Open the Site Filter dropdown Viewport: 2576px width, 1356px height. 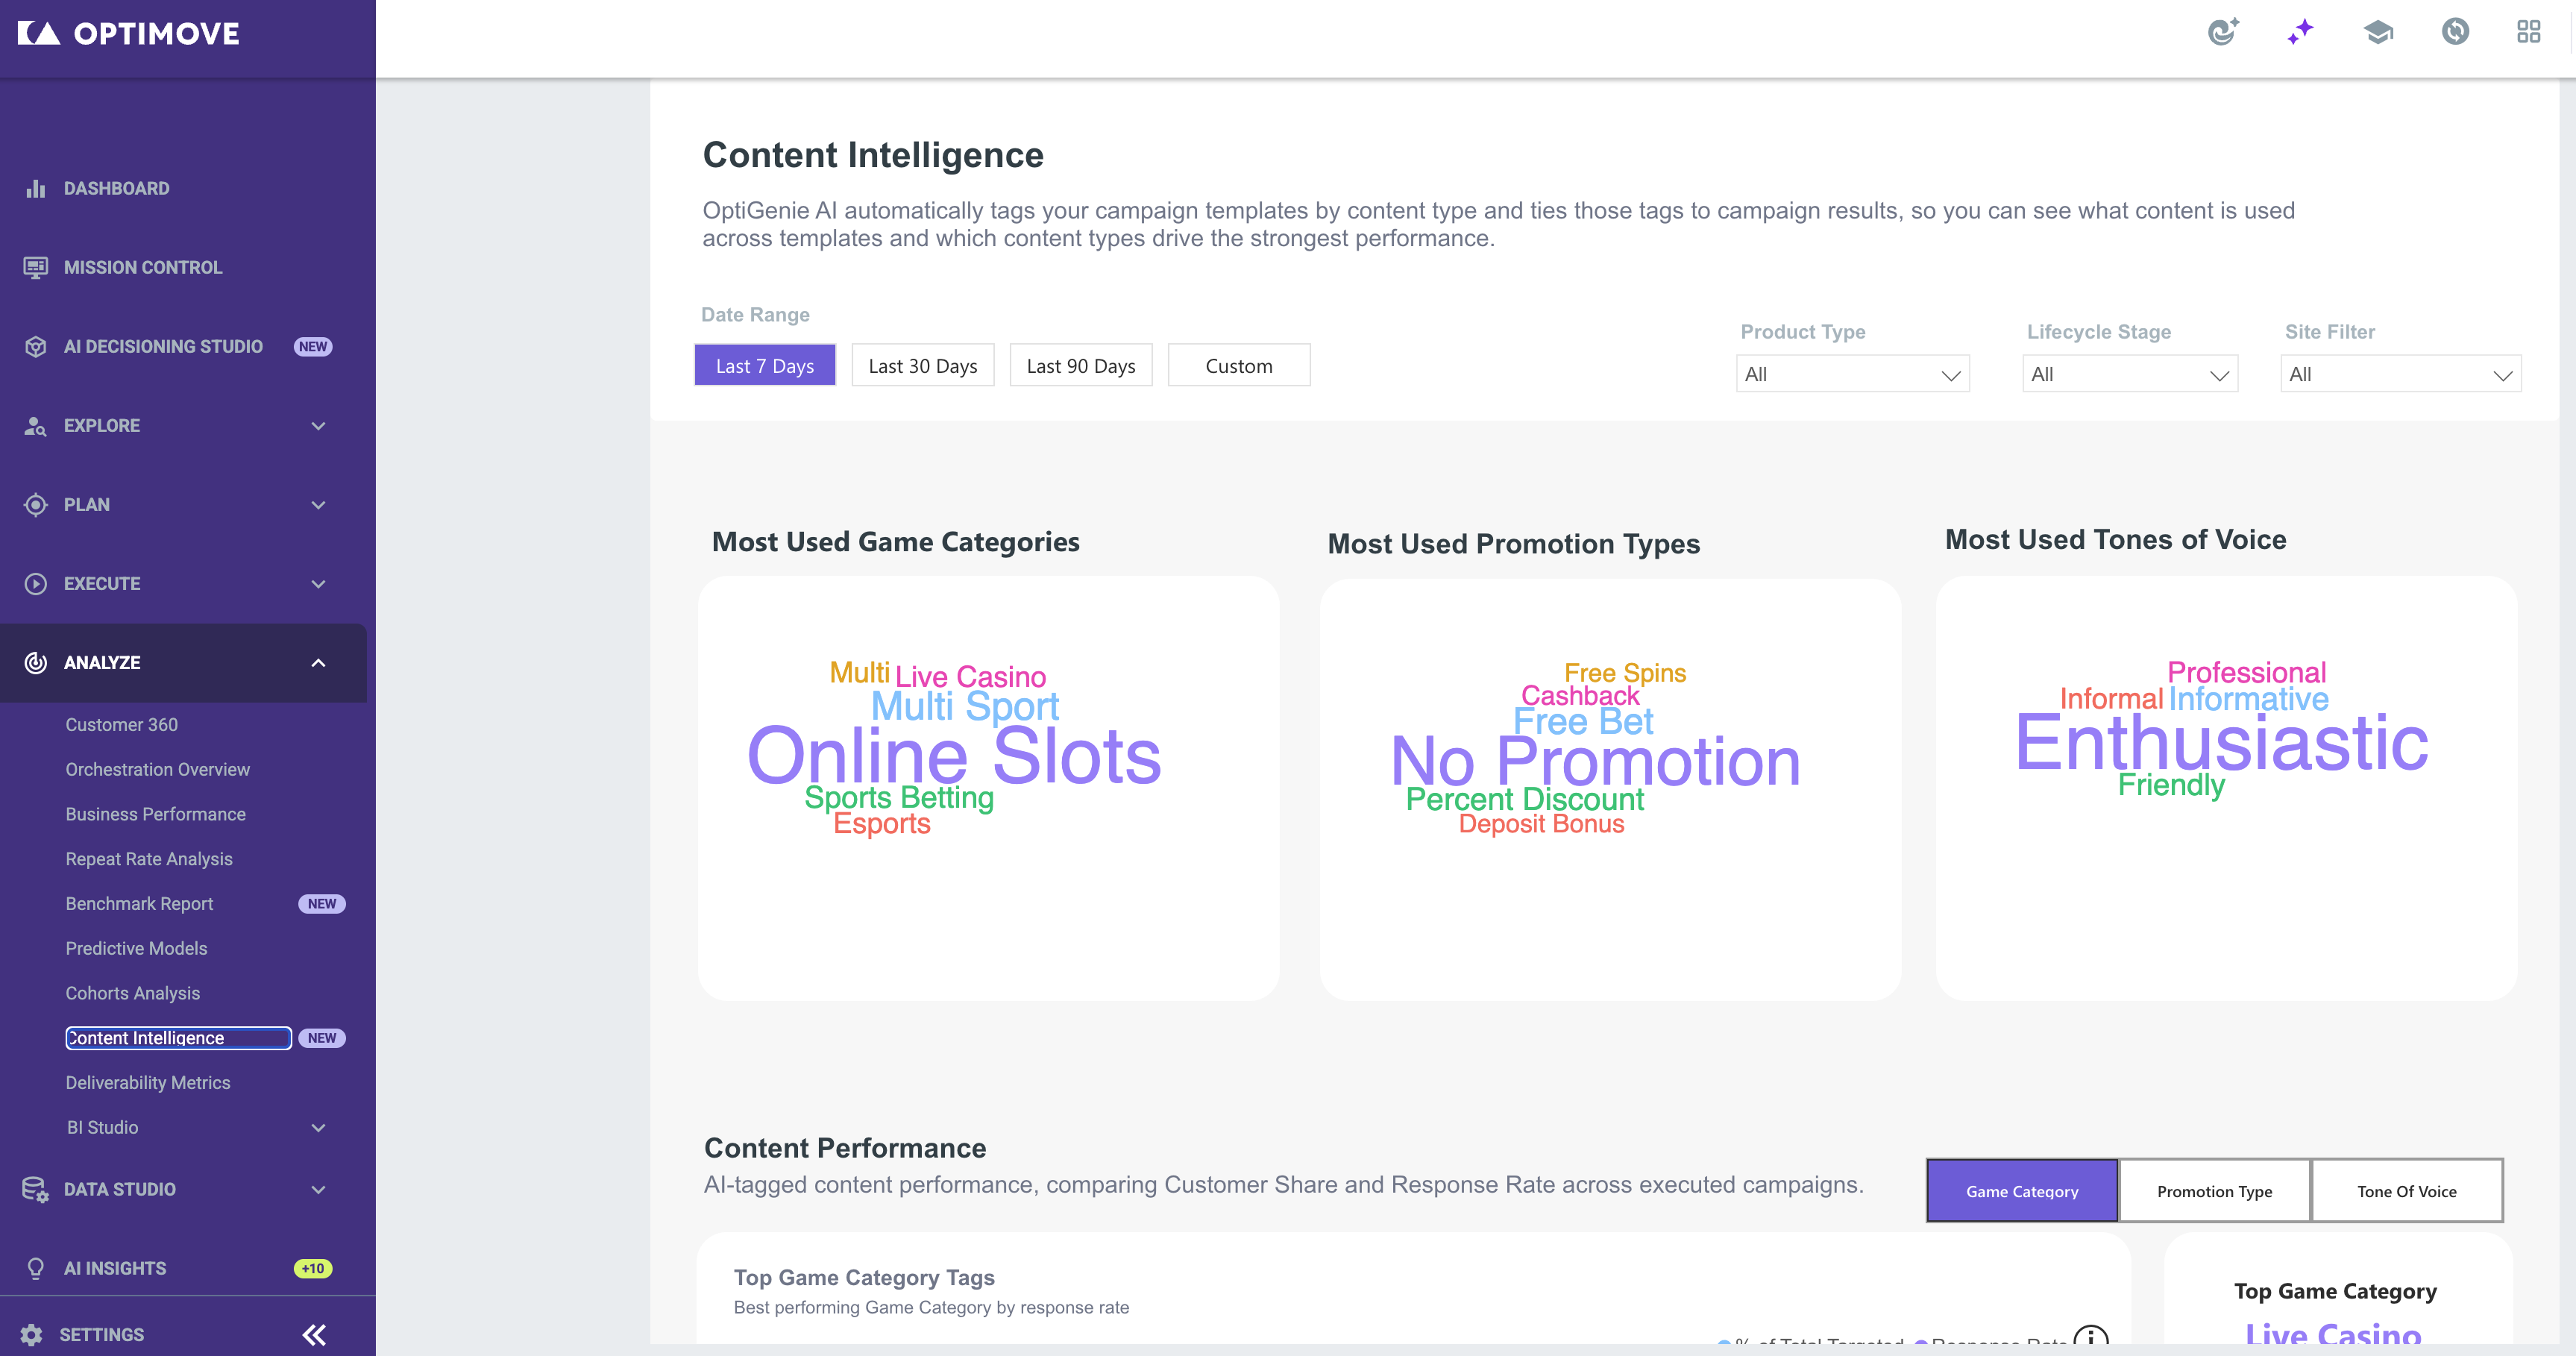point(2400,374)
